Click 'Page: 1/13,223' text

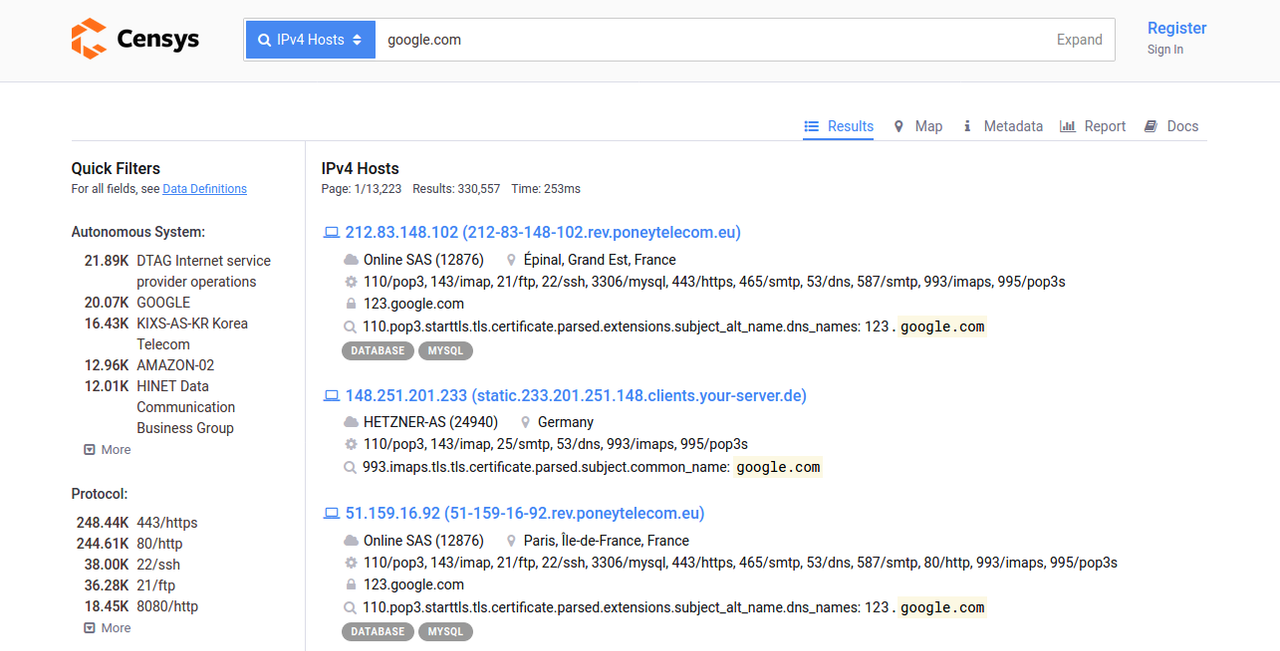pos(362,189)
